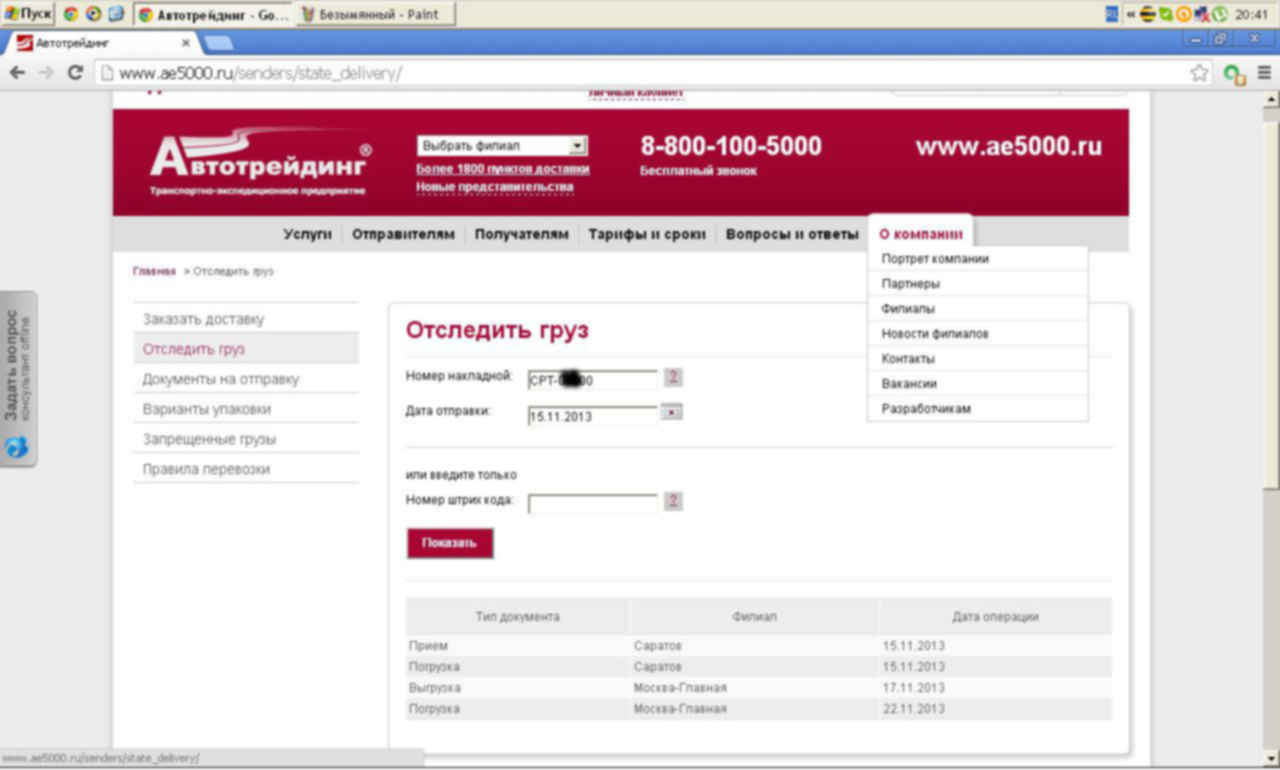Click the Номер штрих кода input field
This screenshot has height=770, width=1280.
(592, 504)
